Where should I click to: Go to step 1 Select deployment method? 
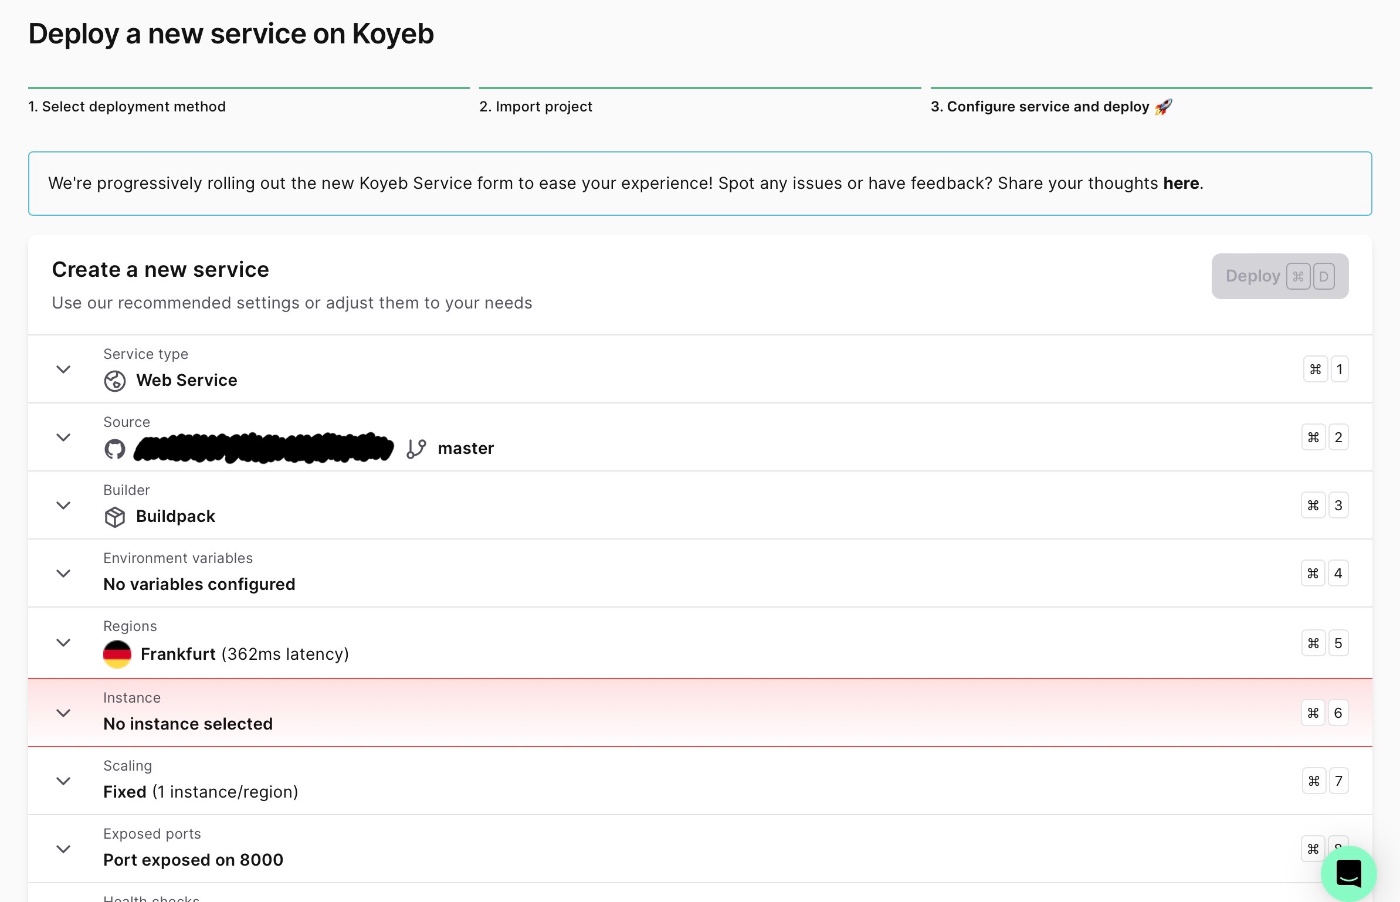pos(127,107)
